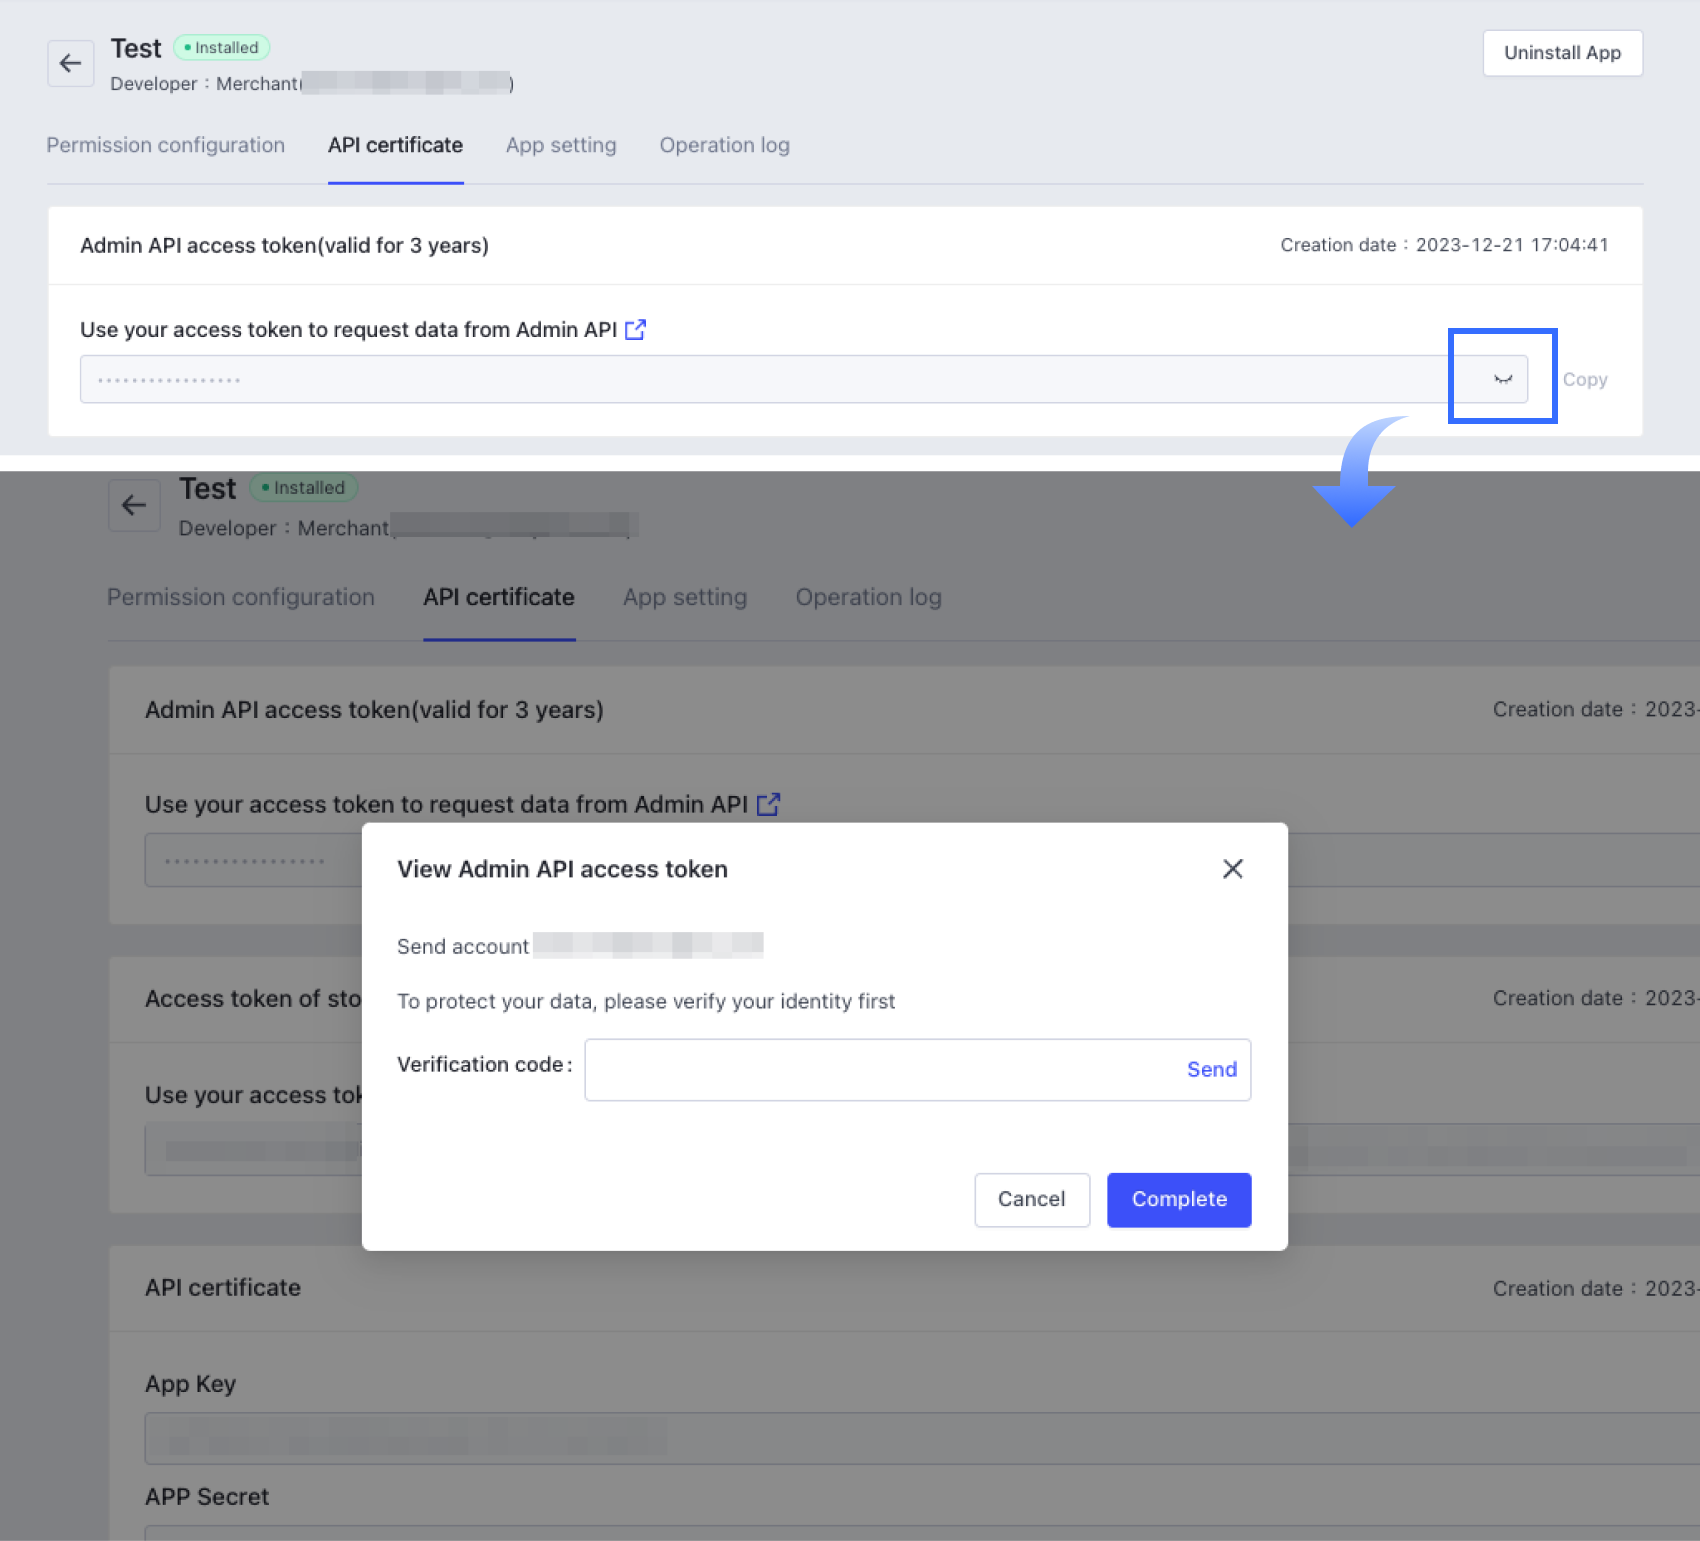Image resolution: width=1700 pixels, height=1541 pixels.
Task: Click the Verification code input field
Action: coord(880,1070)
